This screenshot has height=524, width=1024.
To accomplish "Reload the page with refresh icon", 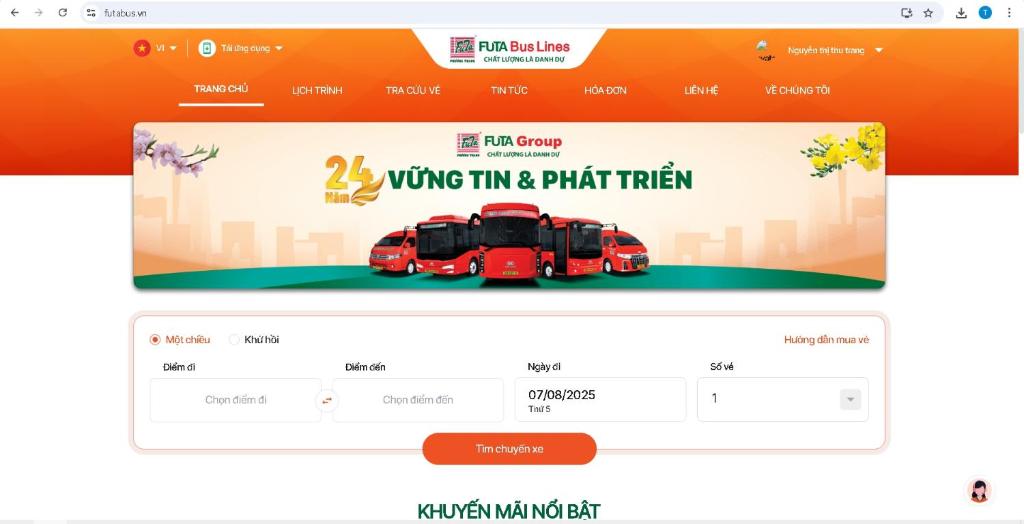I will coord(63,12).
